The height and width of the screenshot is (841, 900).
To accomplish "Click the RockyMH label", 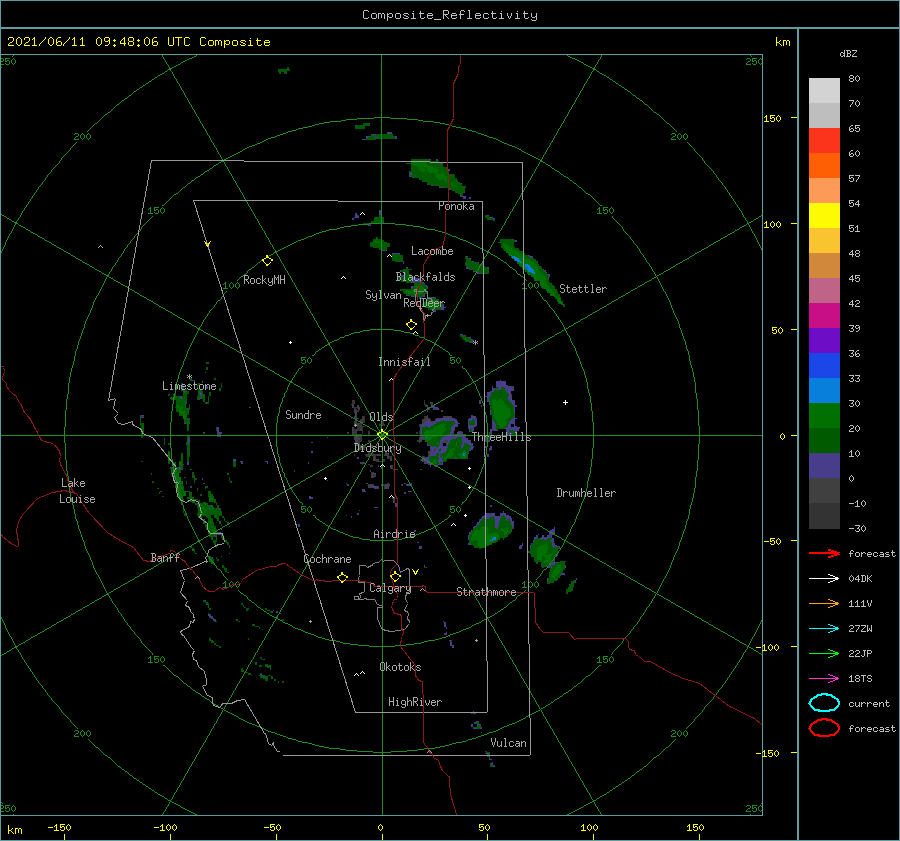I will pyautogui.click(x=264, y=280).
